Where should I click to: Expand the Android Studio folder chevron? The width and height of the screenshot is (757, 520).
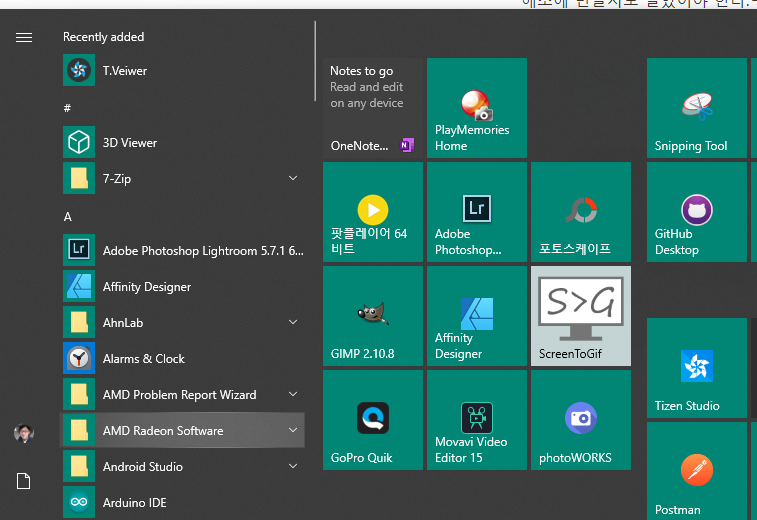click(293, 466)
